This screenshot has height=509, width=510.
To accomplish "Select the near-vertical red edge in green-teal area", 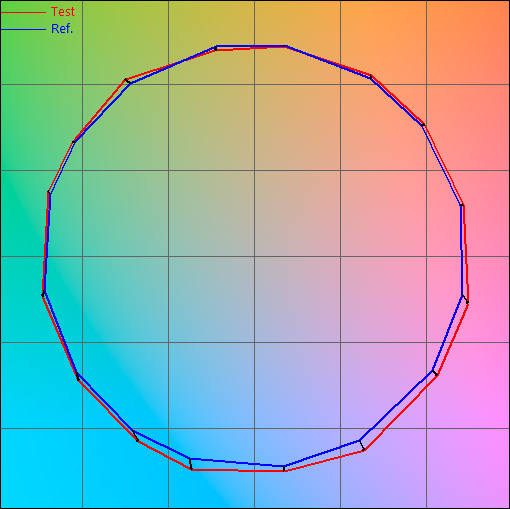I will [46, 243].
